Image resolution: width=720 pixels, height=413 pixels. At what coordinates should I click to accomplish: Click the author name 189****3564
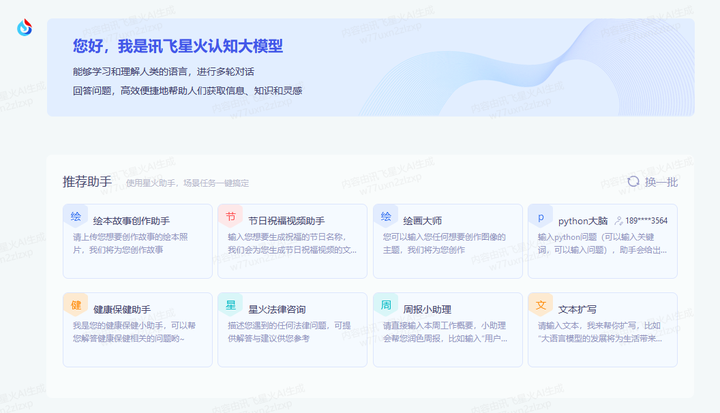point(646,221)
